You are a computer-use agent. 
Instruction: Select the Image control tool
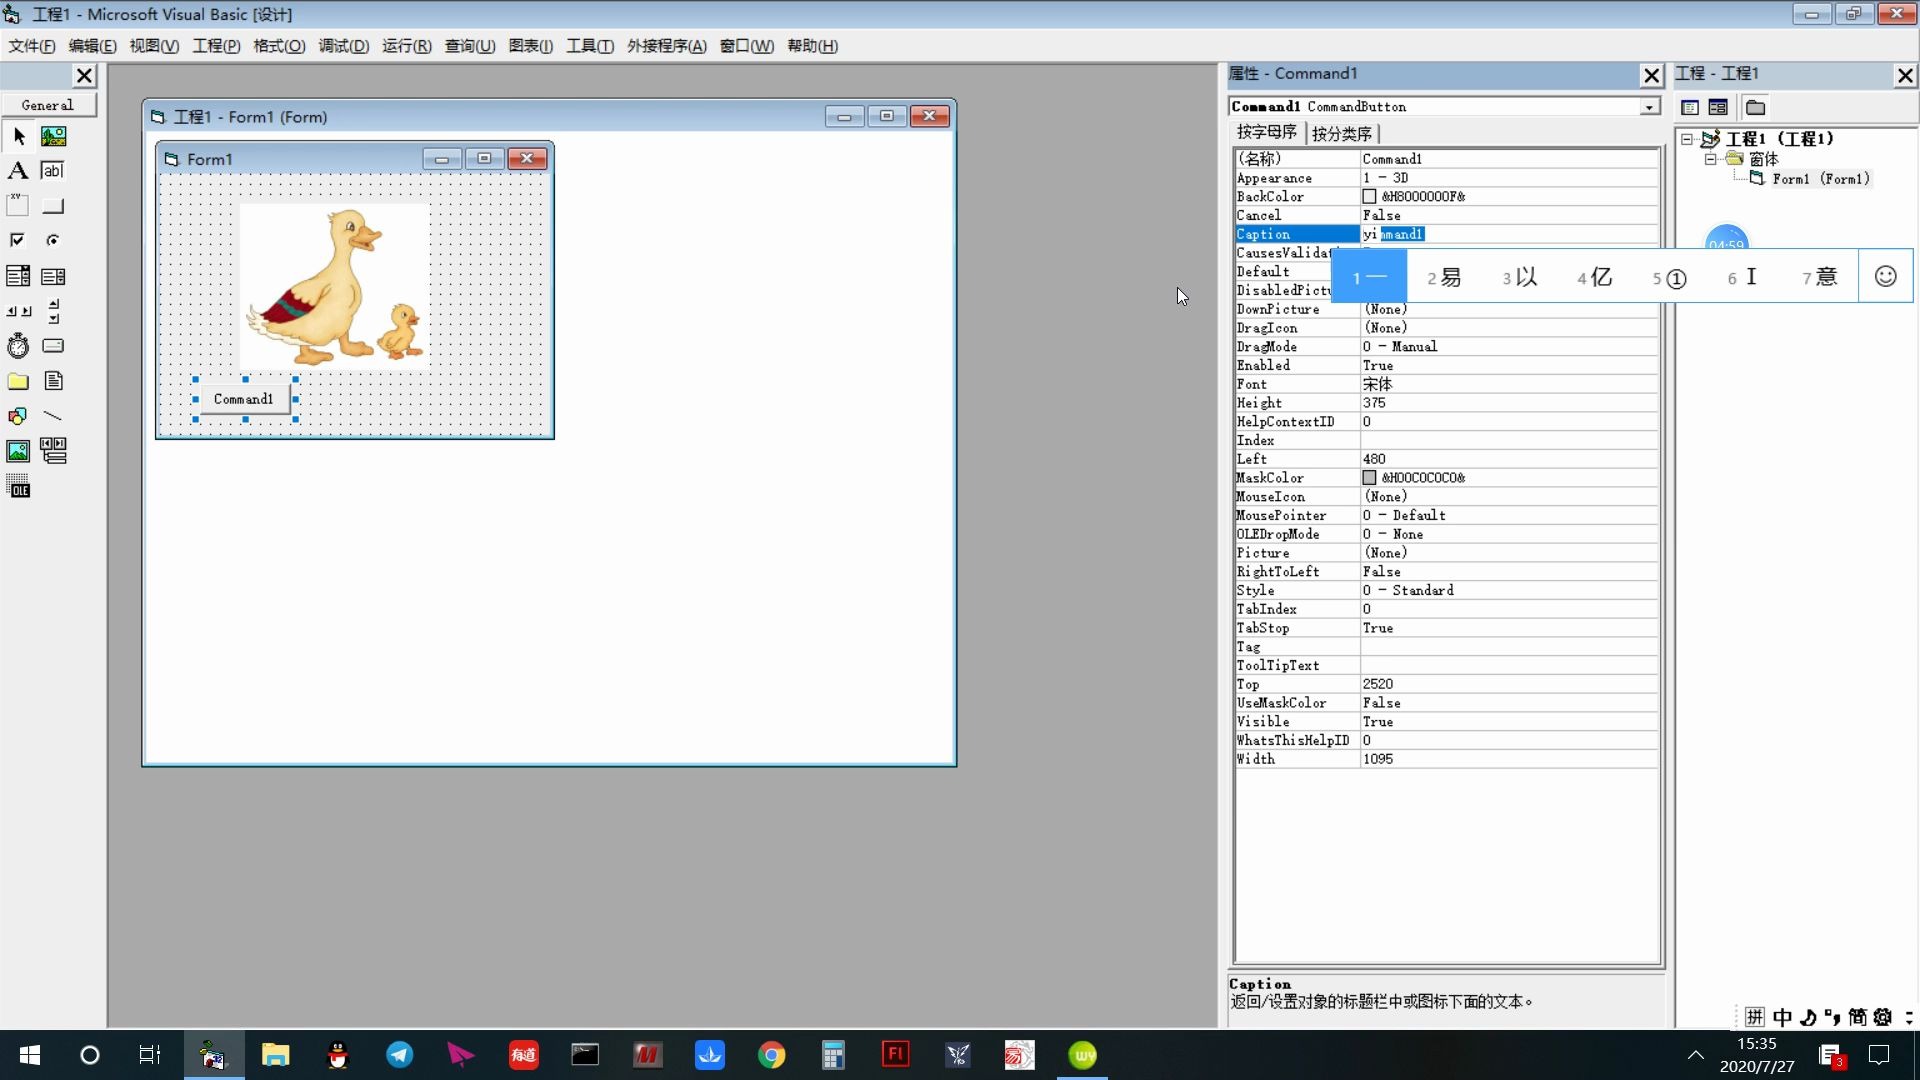(x=18, y=451)
